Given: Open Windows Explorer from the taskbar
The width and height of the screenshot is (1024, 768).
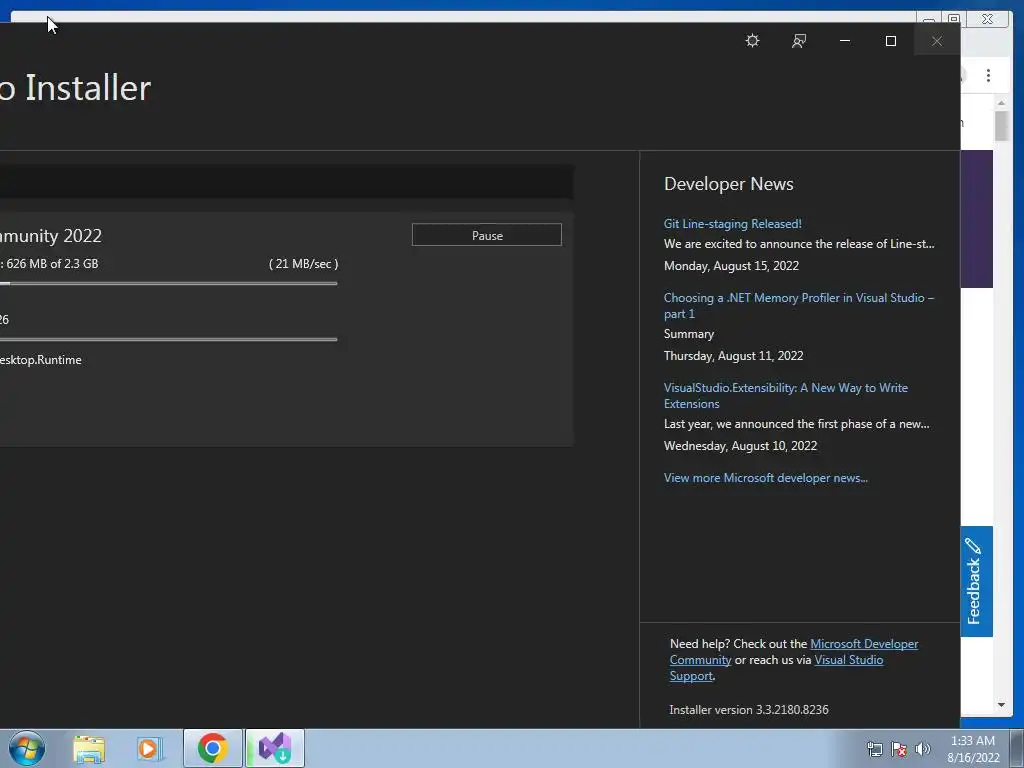Looking at the screenshot, I should [x=89, y=748].
